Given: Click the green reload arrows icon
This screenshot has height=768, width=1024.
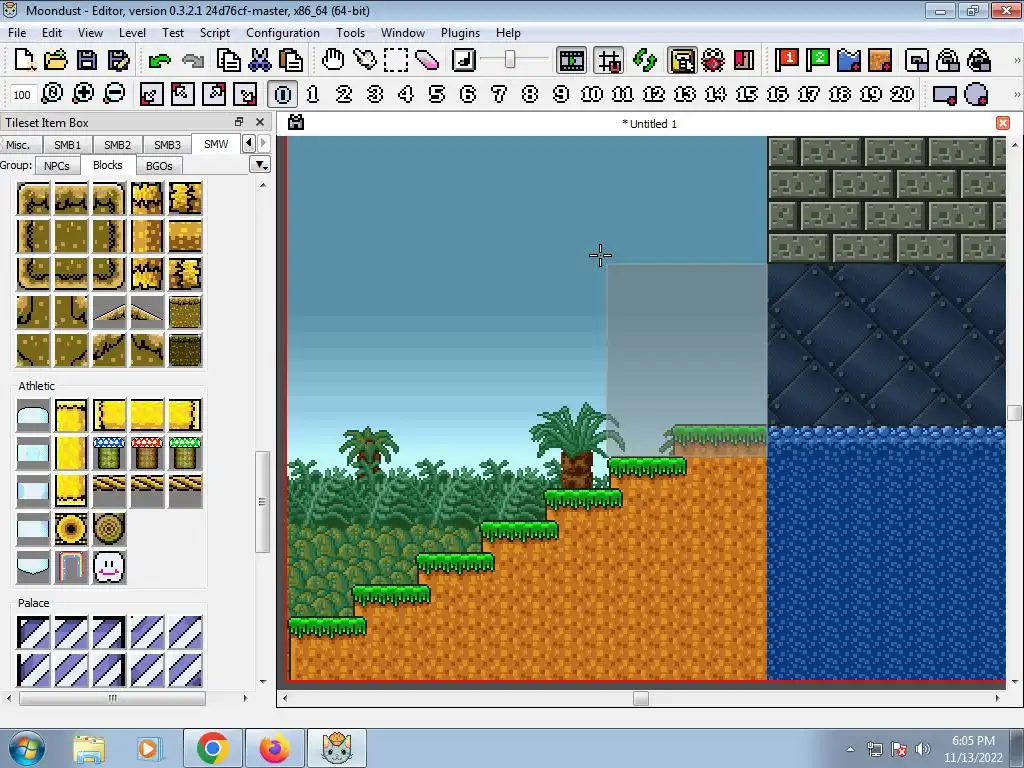Looking at the screenshot, I should click(644, 61).
